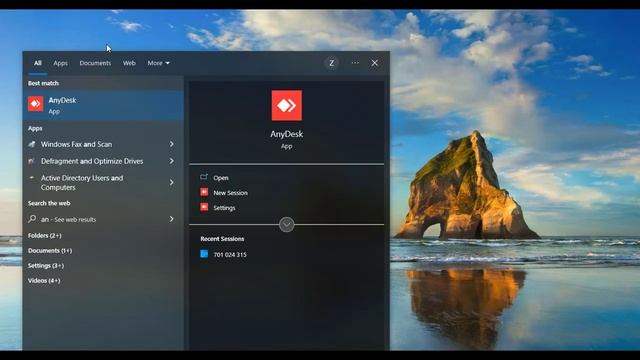Show Documents (1+) results

(x=50, y=251)
